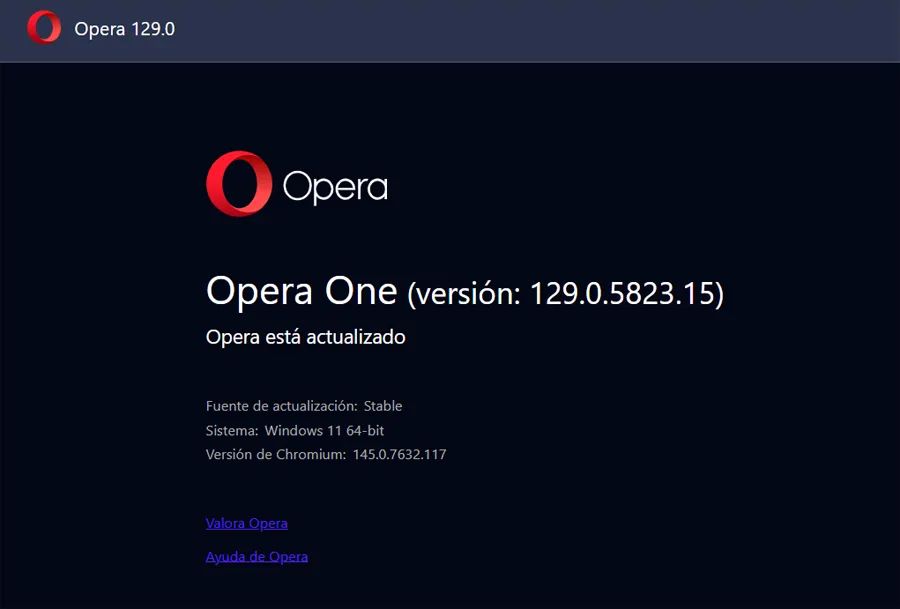Click the Opera logo in the top-left corner

[44, 29]
